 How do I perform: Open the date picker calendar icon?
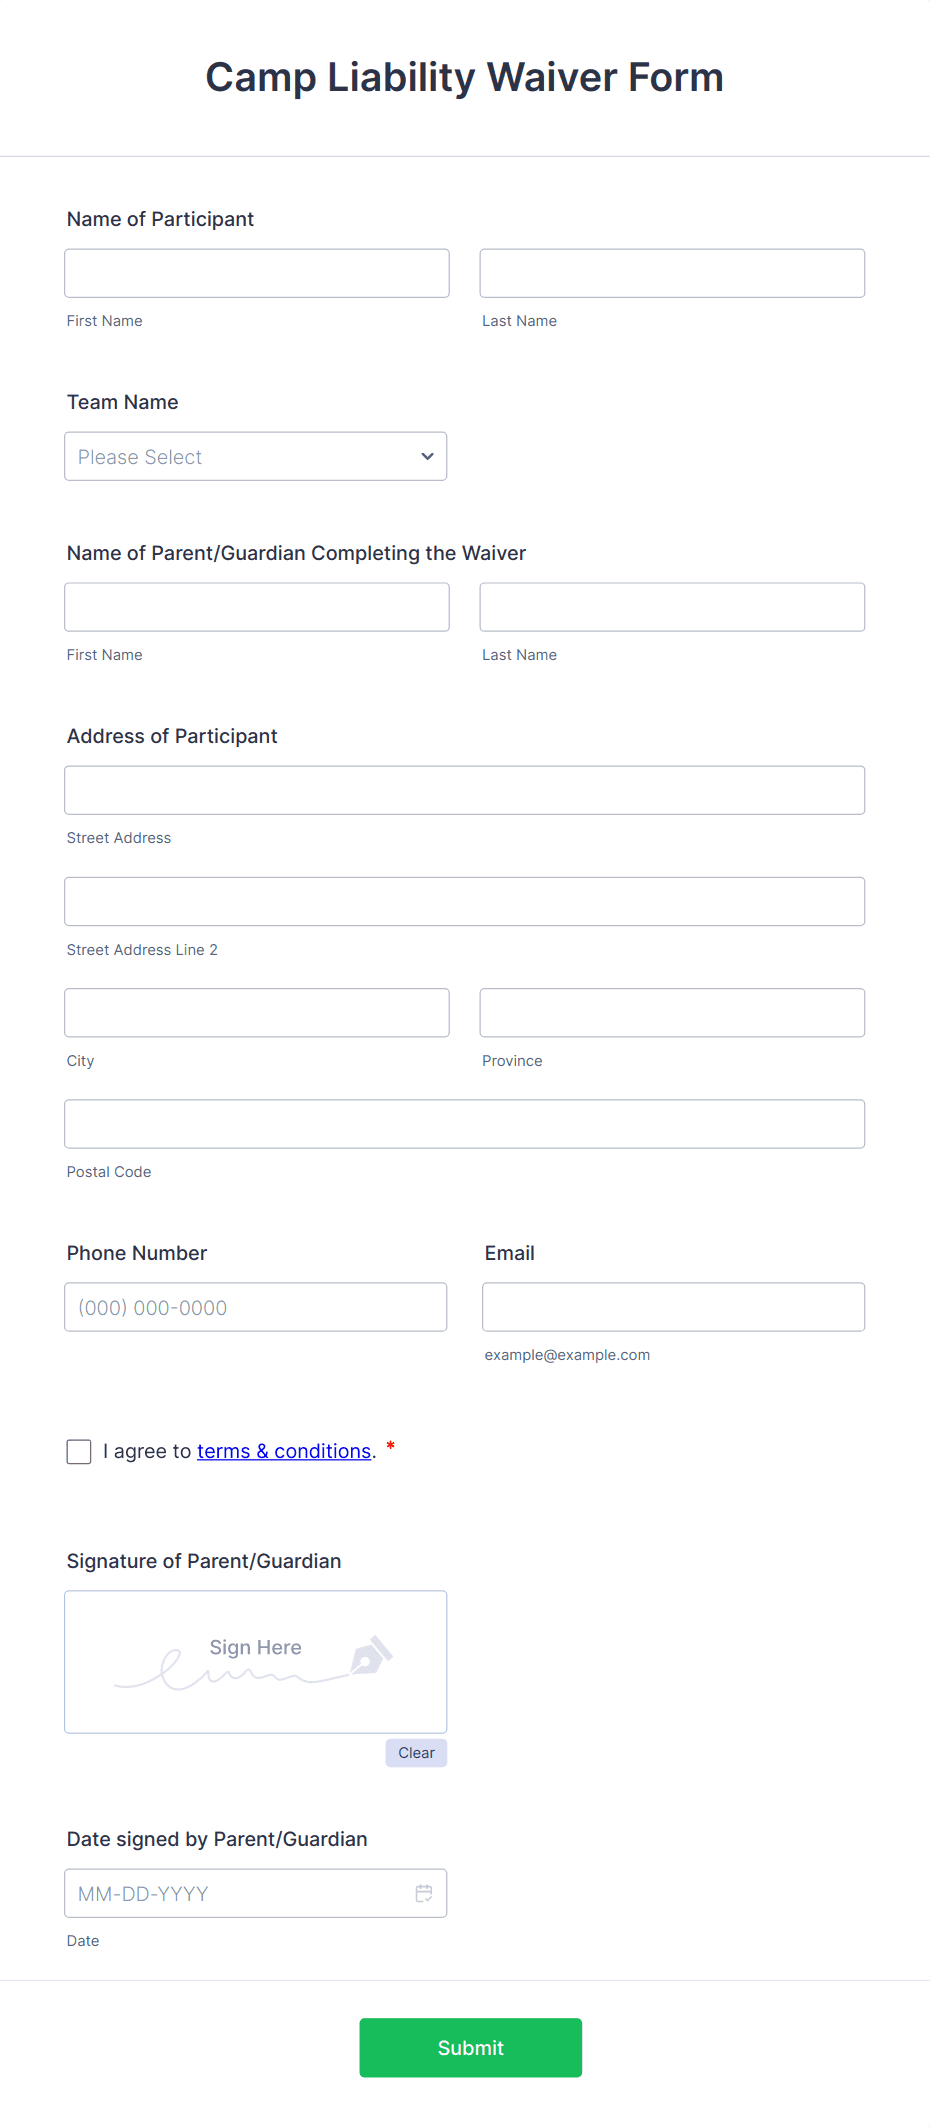423,1885
